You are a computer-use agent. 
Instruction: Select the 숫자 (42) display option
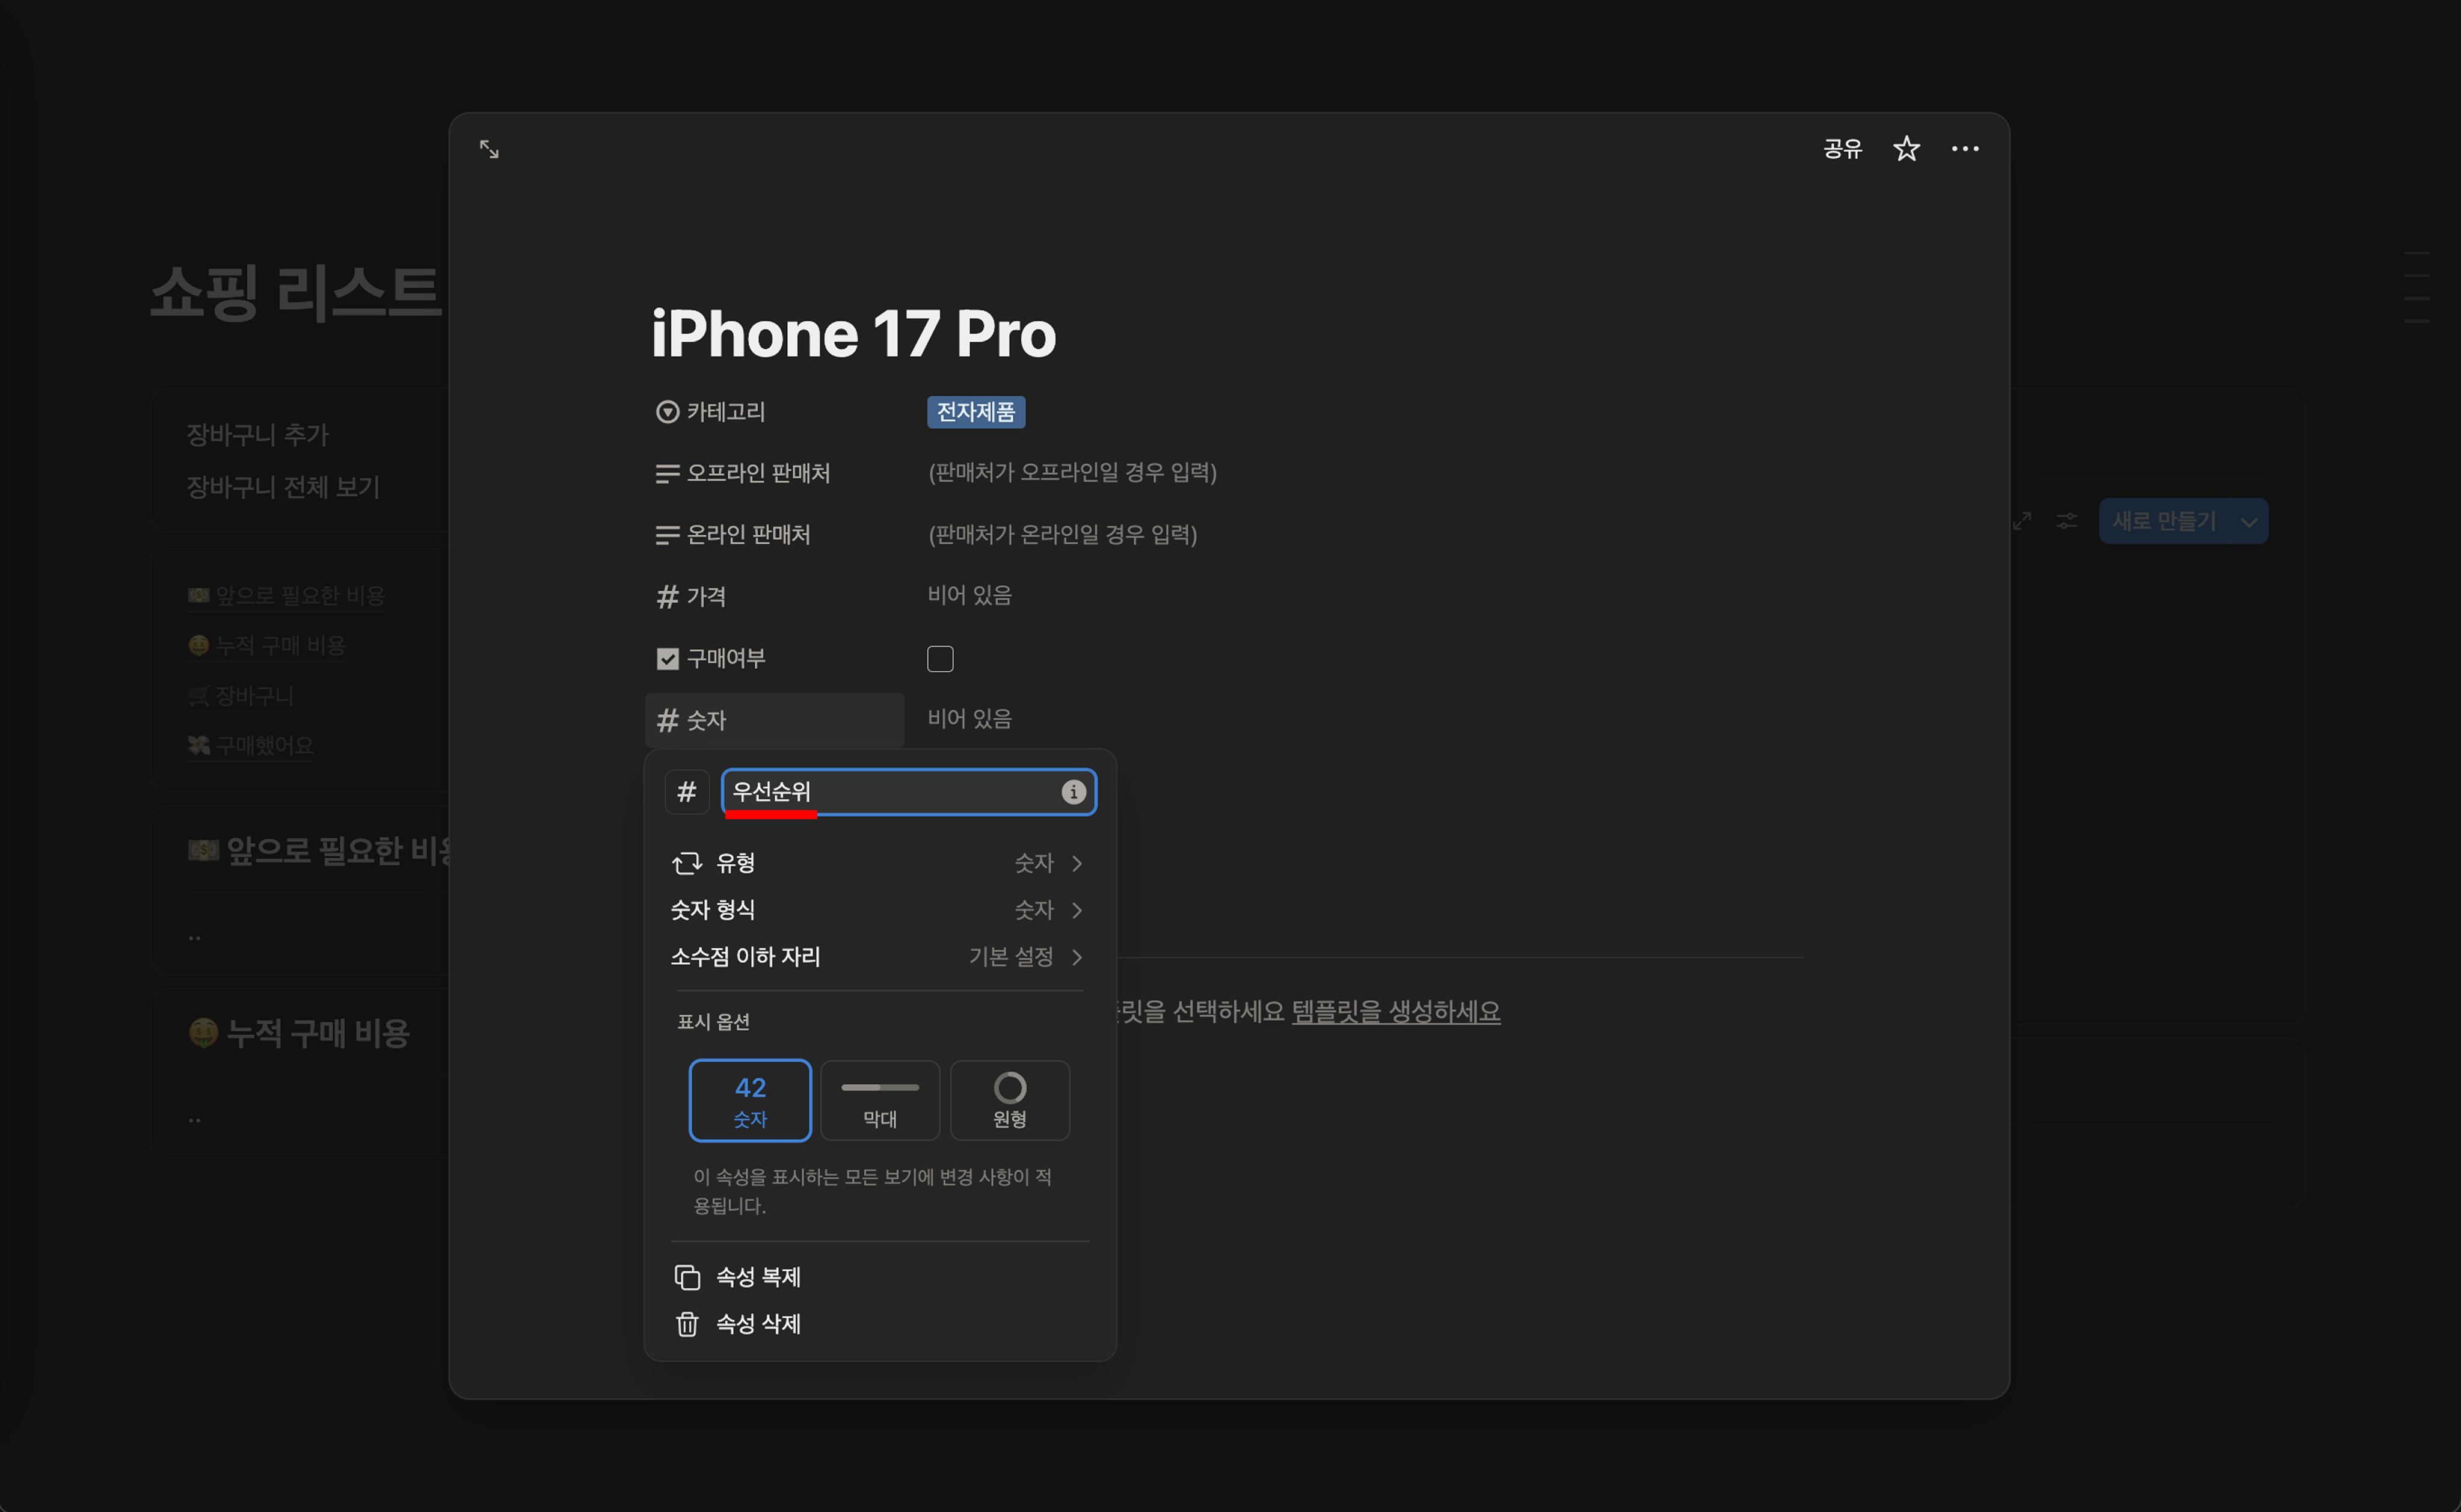750,1100
